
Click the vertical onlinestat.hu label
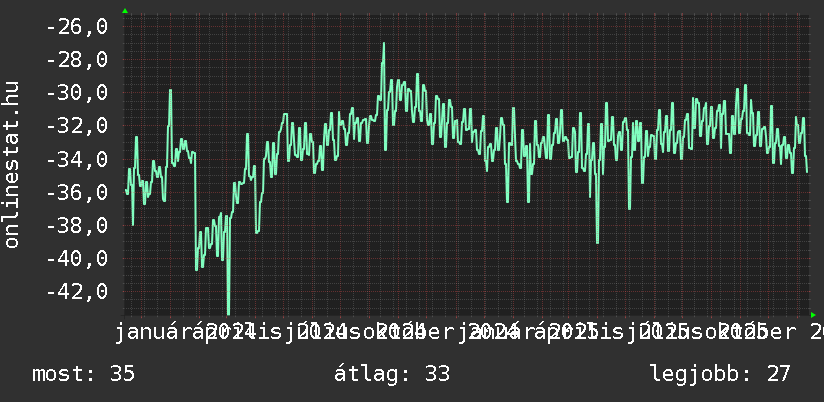click(x=13, y=165)
